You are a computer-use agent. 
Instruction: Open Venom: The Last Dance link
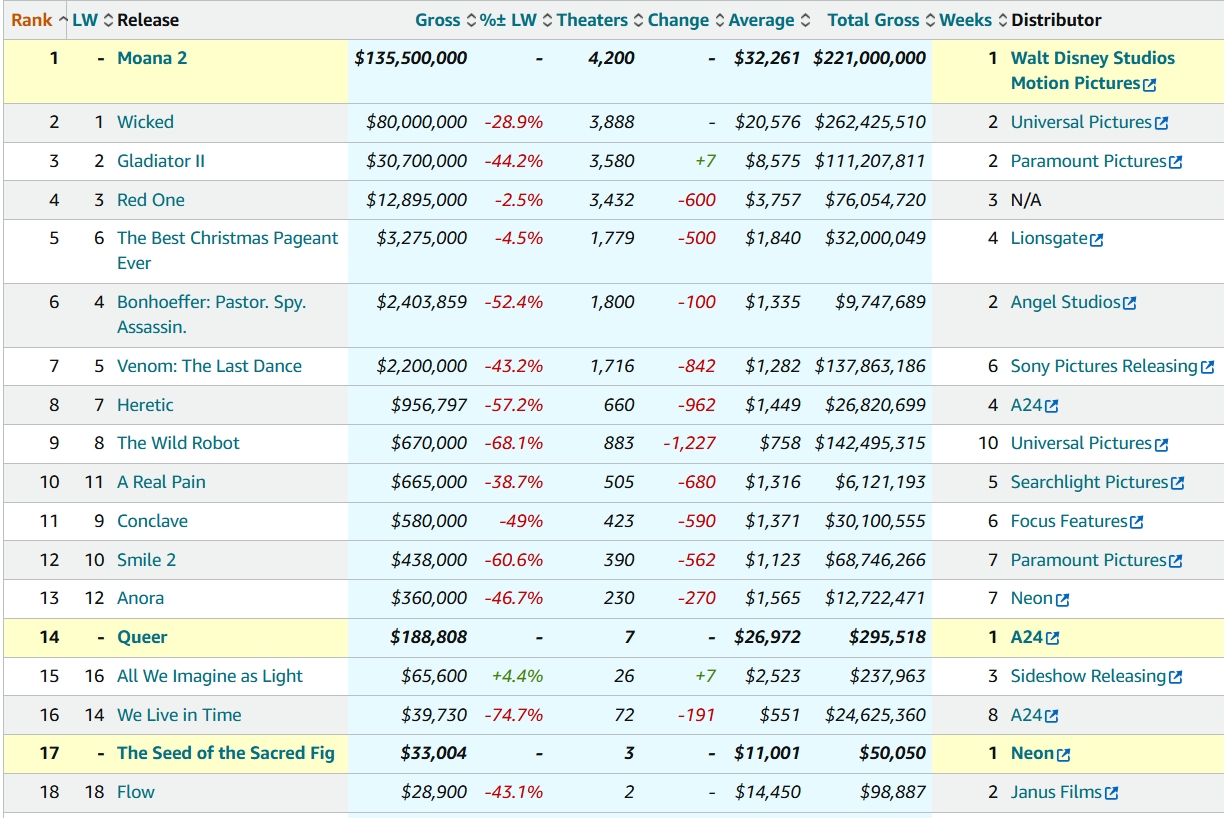pyautogui.click(x=209, y=366)
